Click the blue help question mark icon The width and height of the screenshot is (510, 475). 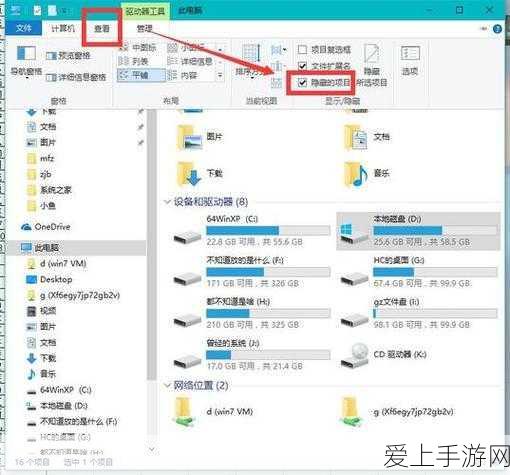pos(497,29)
